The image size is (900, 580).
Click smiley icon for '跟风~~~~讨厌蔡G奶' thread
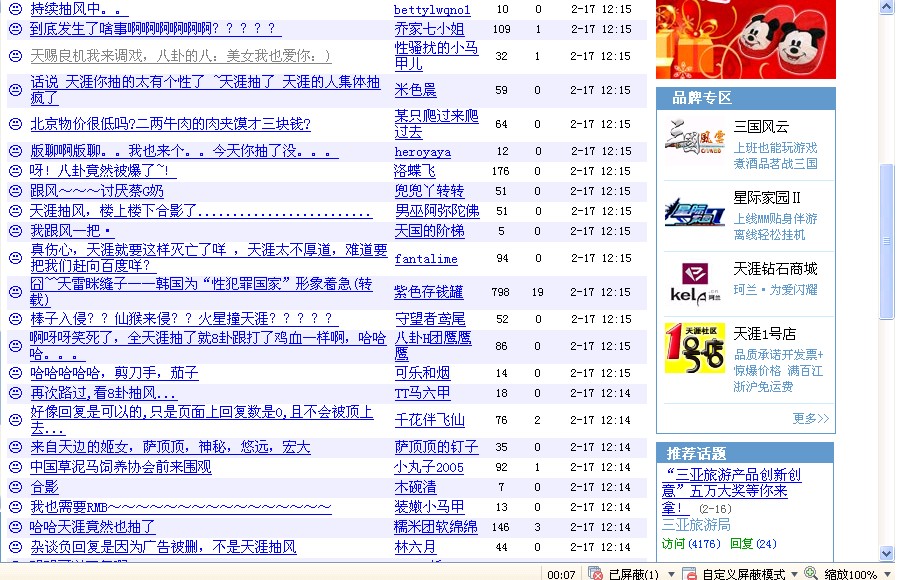click(x=16, y=191)
